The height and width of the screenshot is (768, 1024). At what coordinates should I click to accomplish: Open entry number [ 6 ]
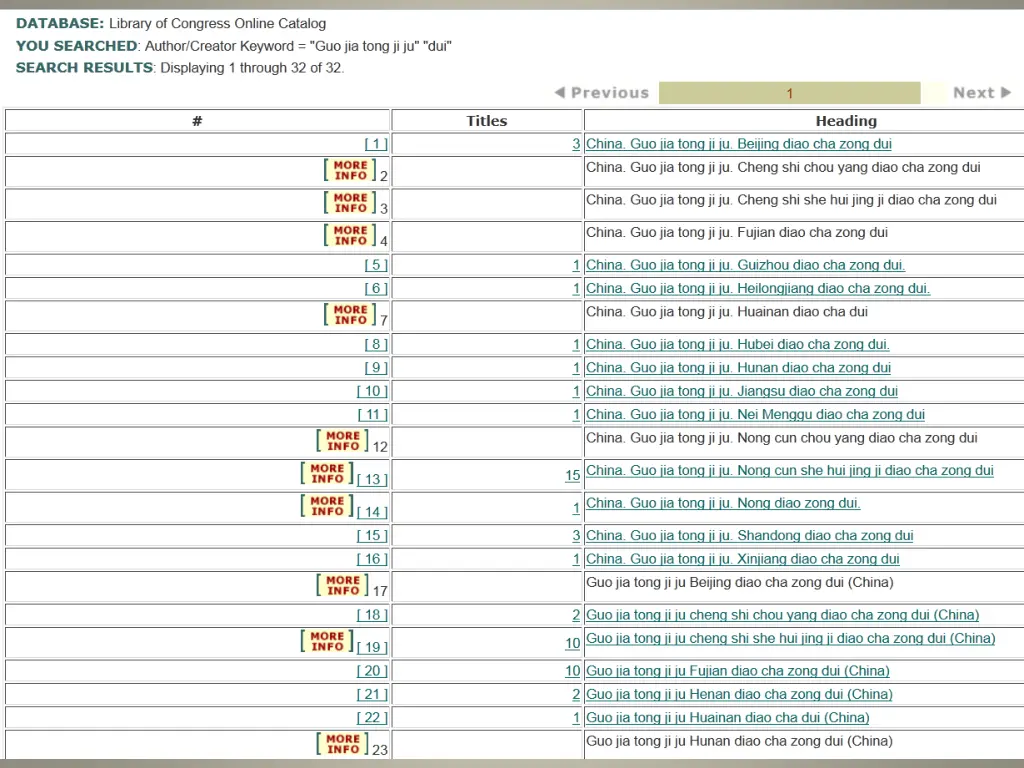(x=376, y=289)
